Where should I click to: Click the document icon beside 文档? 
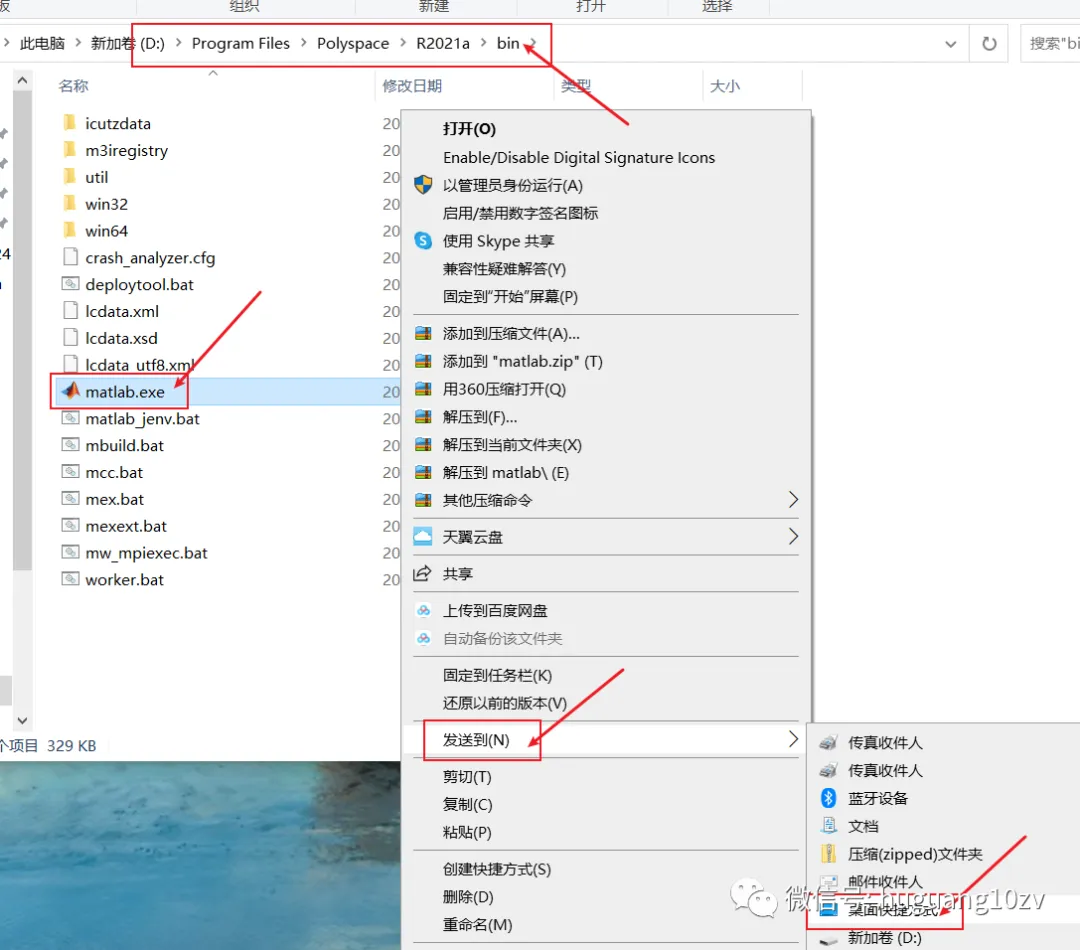829,825
